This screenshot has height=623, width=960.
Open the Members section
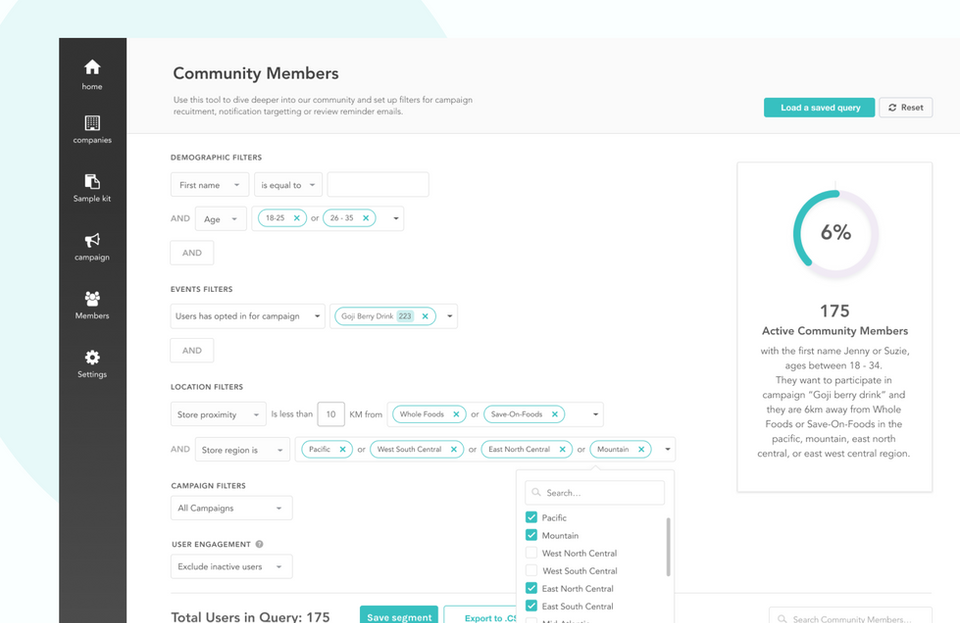tap(92, 300)
